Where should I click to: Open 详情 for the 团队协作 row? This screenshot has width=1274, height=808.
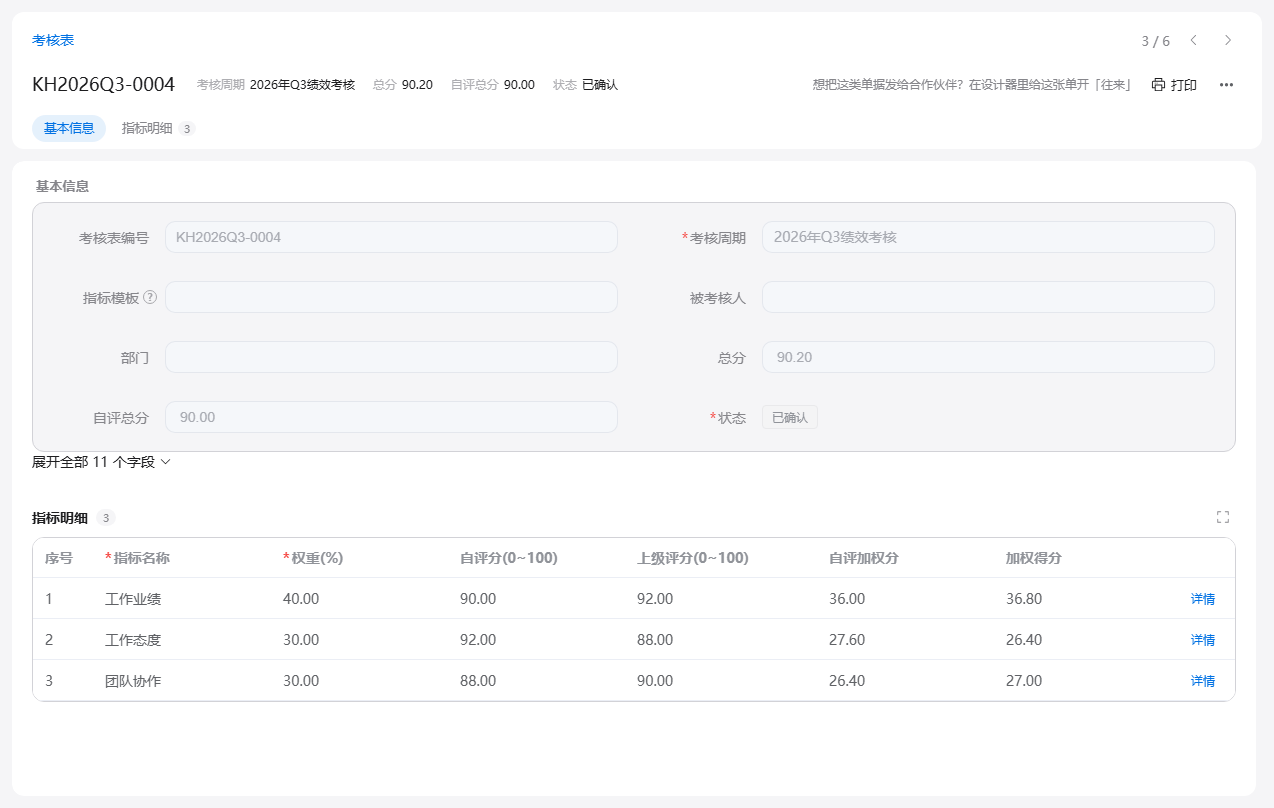click(x=1203, y=681)
